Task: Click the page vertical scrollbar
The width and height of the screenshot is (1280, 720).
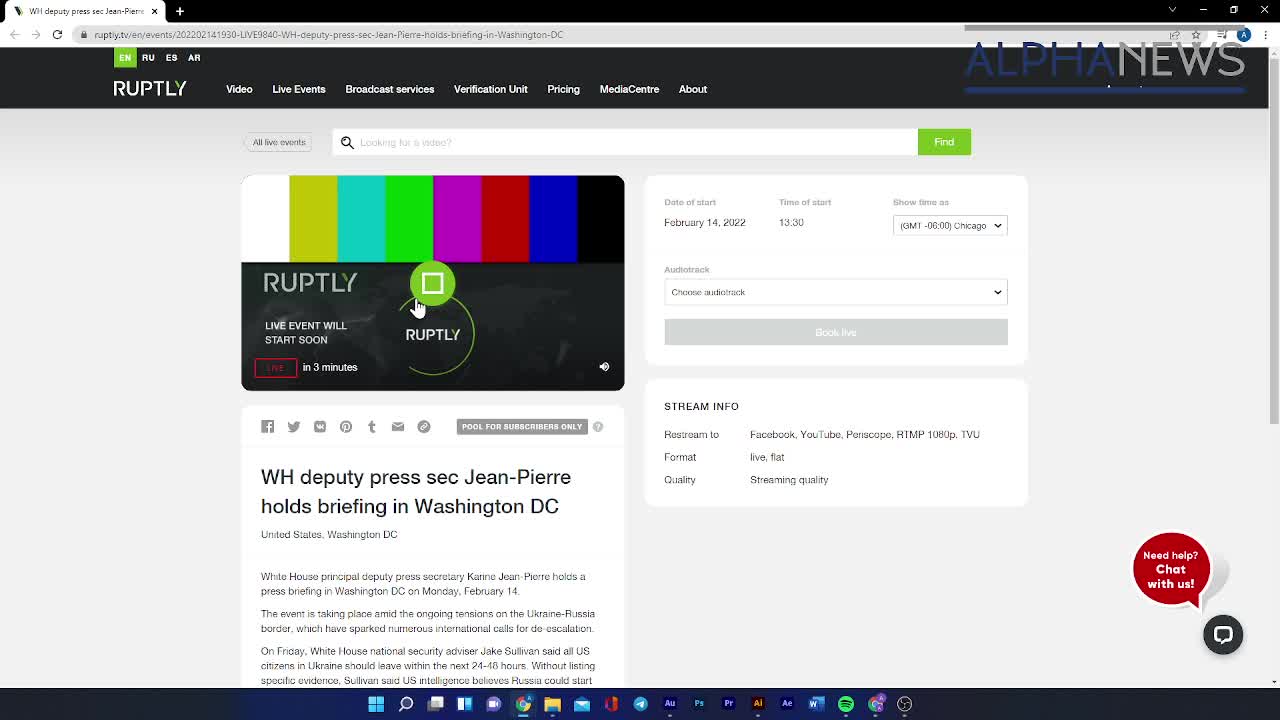Action: click(x=1274, y=240)
